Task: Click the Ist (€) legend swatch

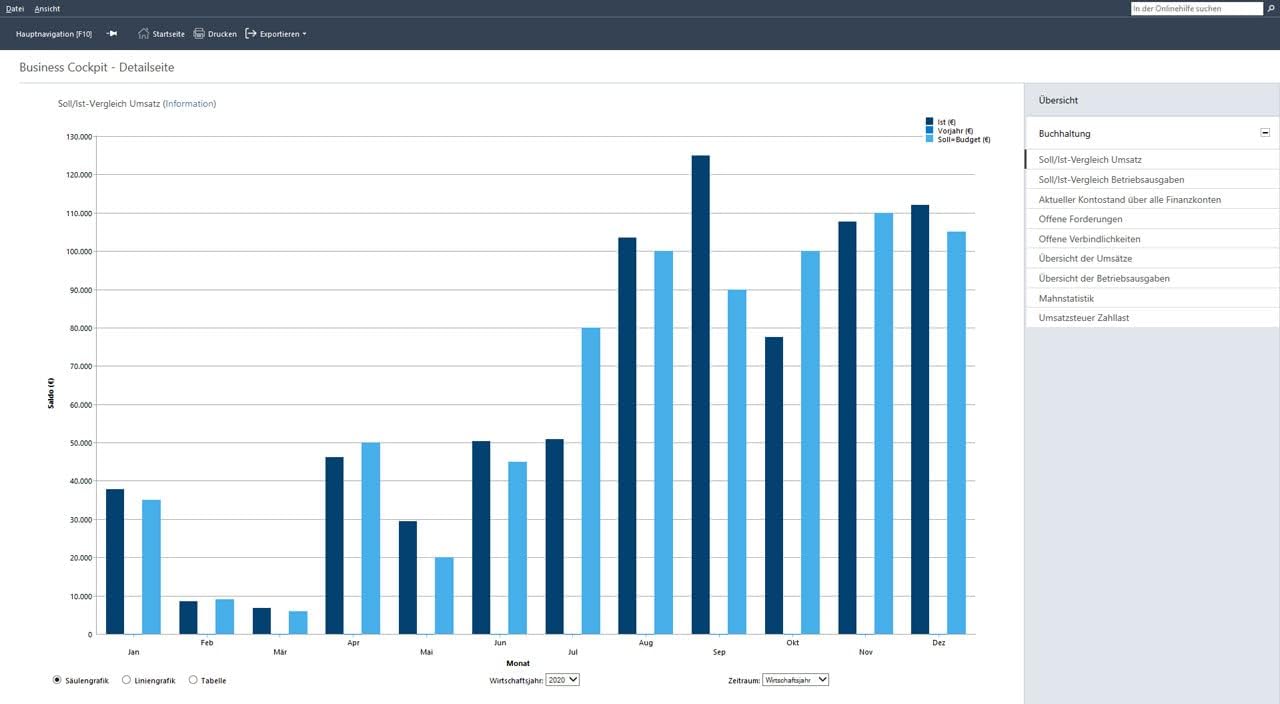Action: (x=929, y=121)
